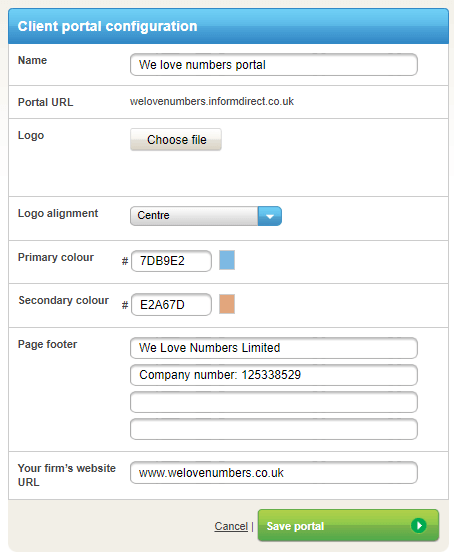This screenshot has width=454, height=555.
Task: Edit the firm's website URL field
Action: coord(274,473)
